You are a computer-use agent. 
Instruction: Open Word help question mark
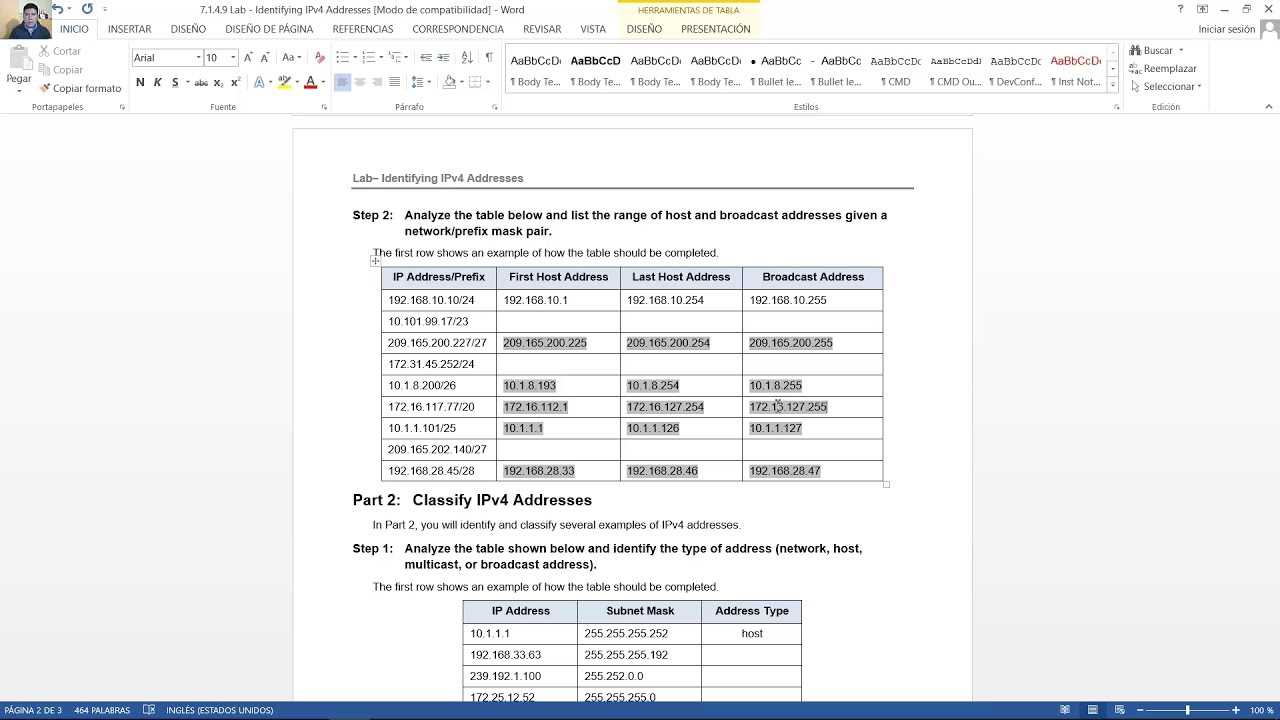[x=1180, y=9]
